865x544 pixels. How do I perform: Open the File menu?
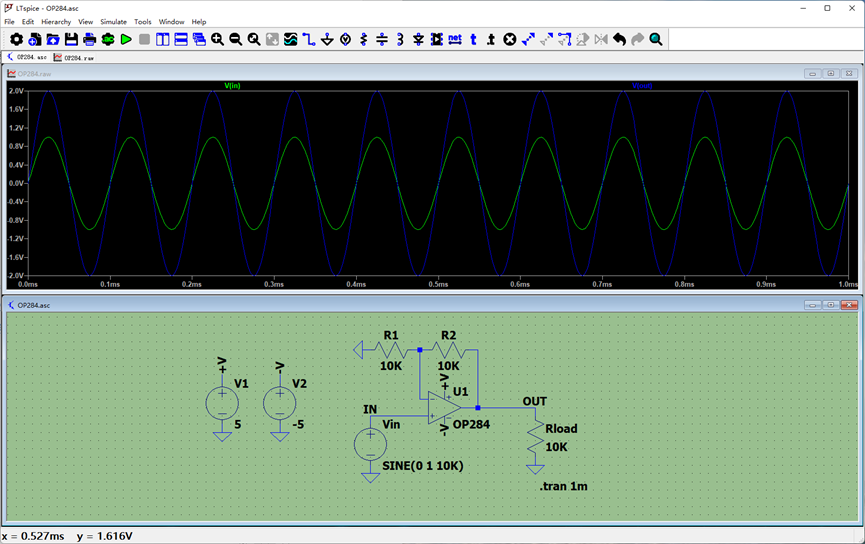[9, 22]
